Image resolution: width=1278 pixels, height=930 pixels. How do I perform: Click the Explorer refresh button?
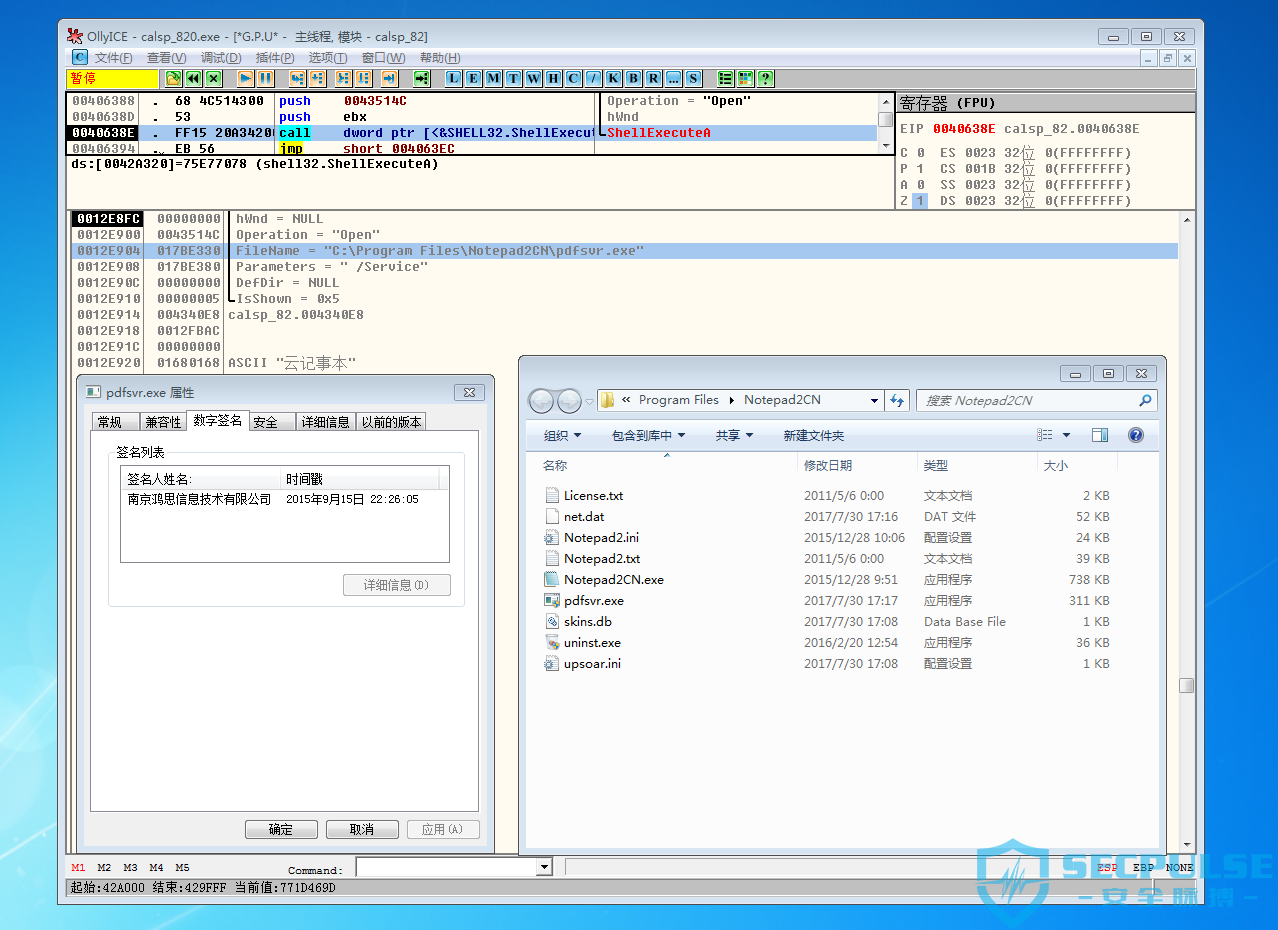click(898, 400)
